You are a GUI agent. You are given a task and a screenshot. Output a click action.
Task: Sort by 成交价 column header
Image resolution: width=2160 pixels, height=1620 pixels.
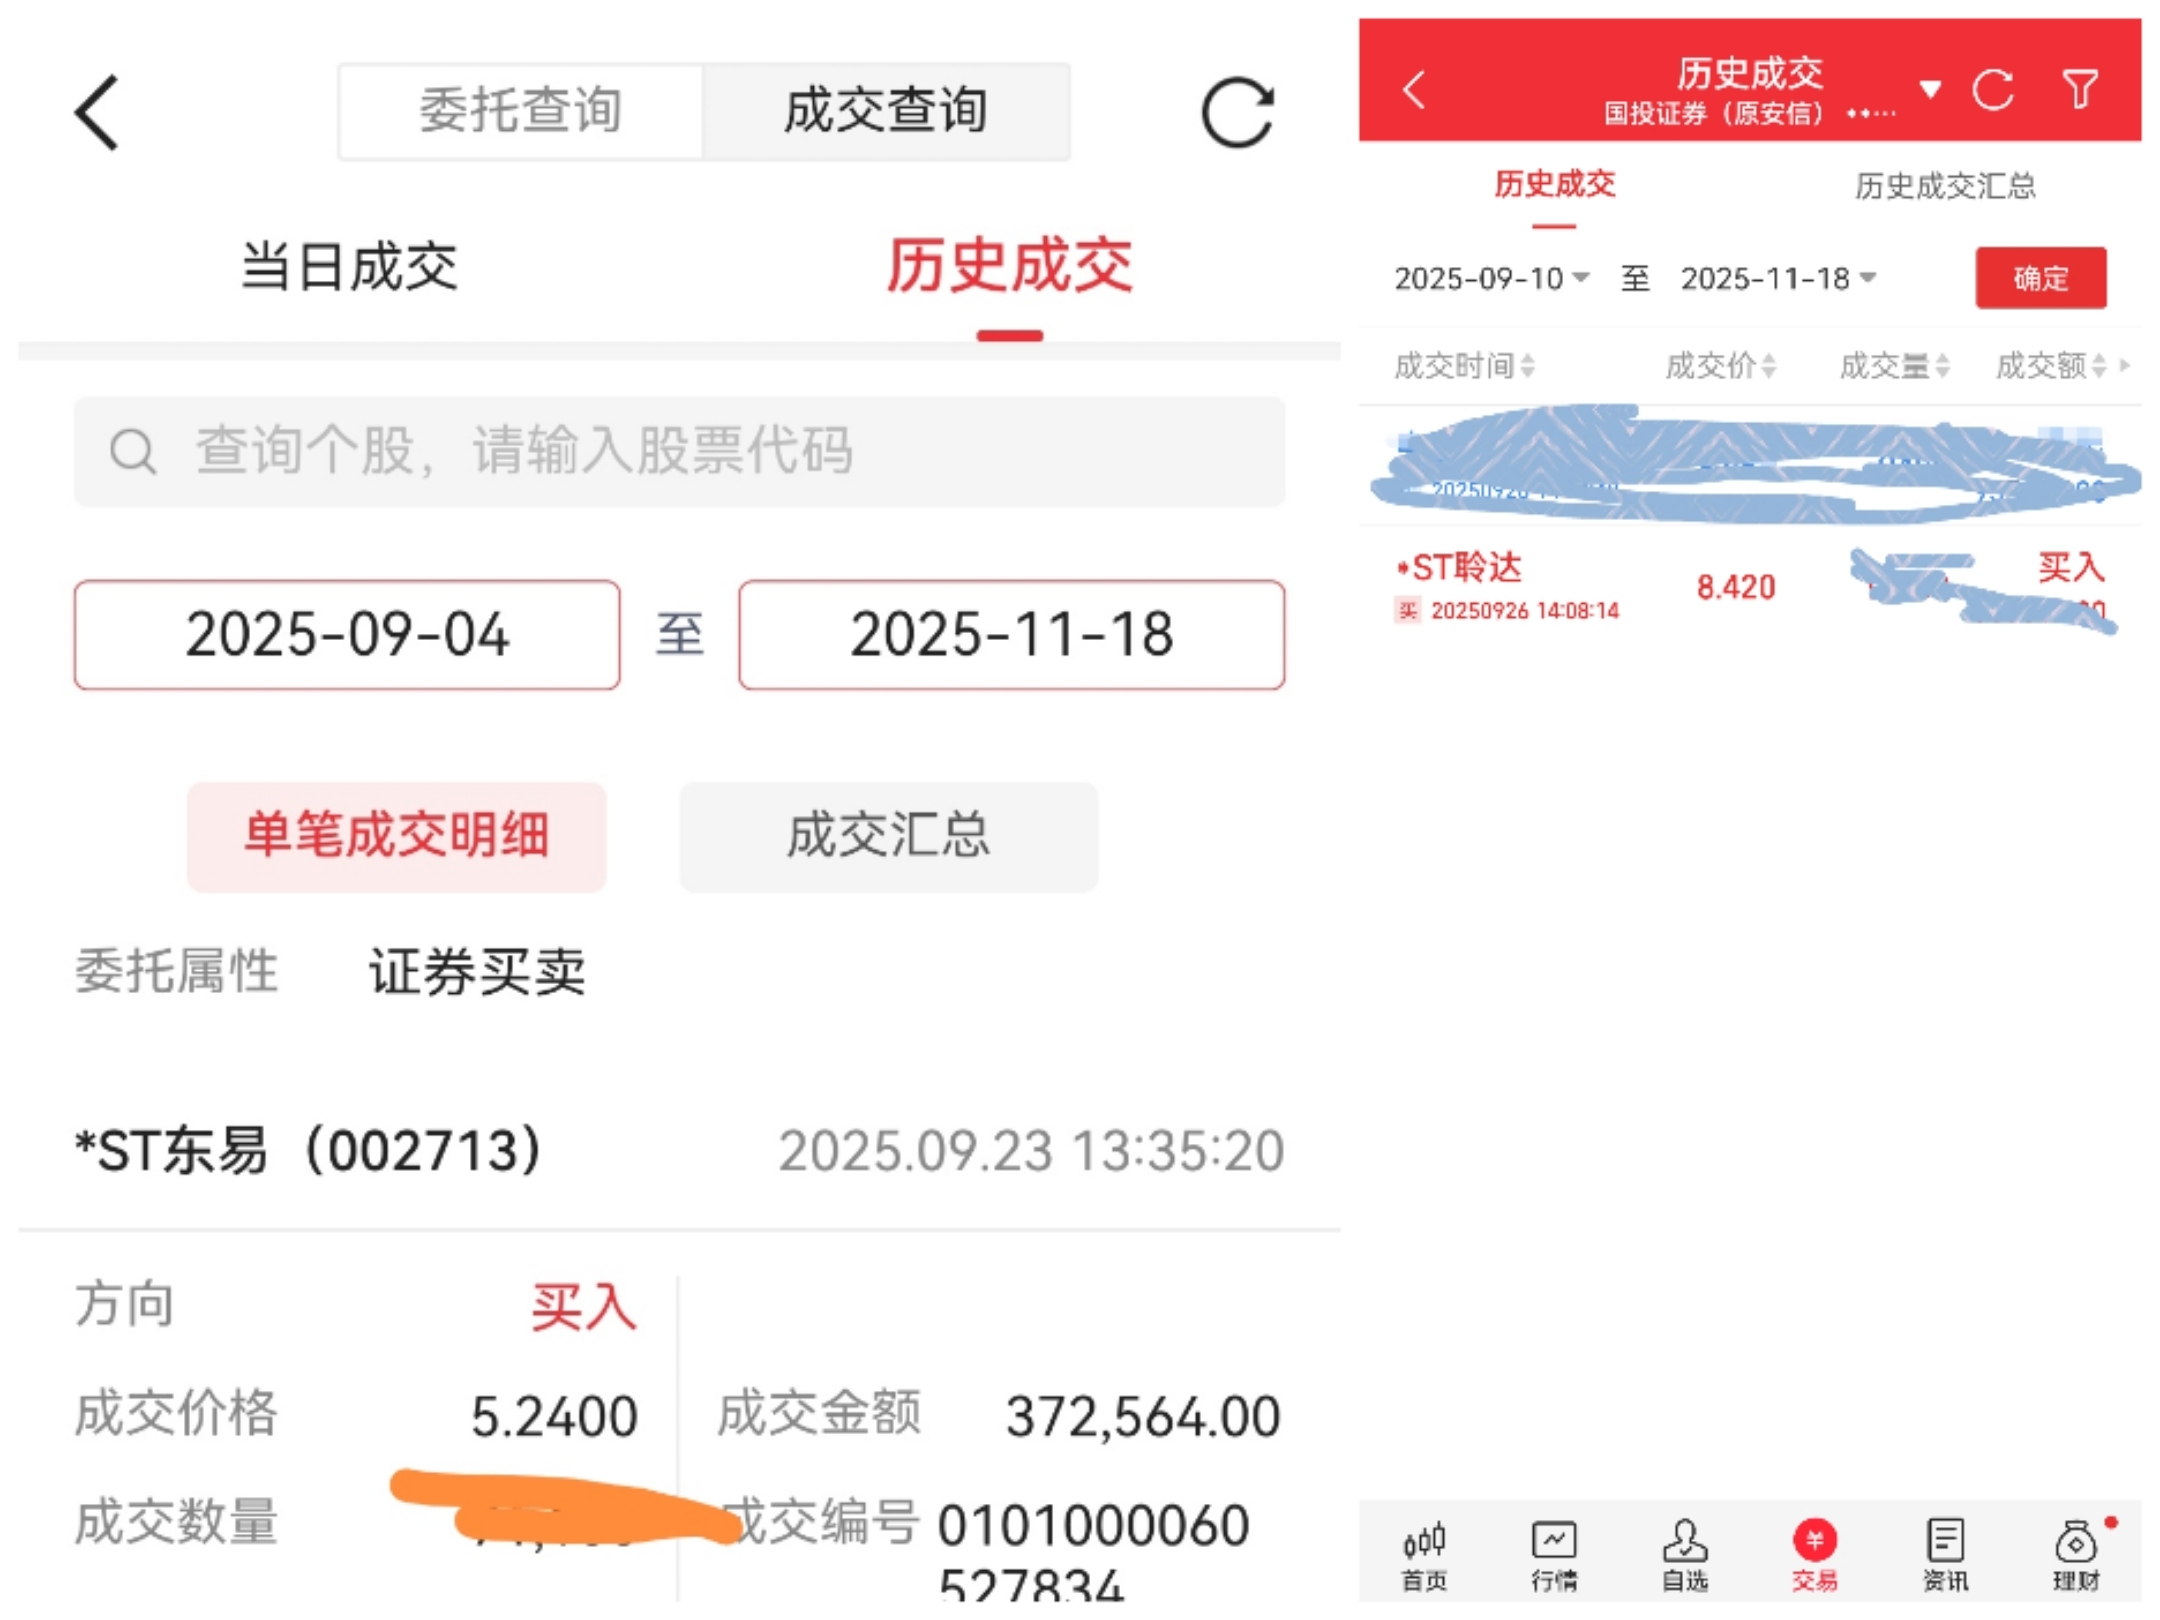tap(1719, 366)
